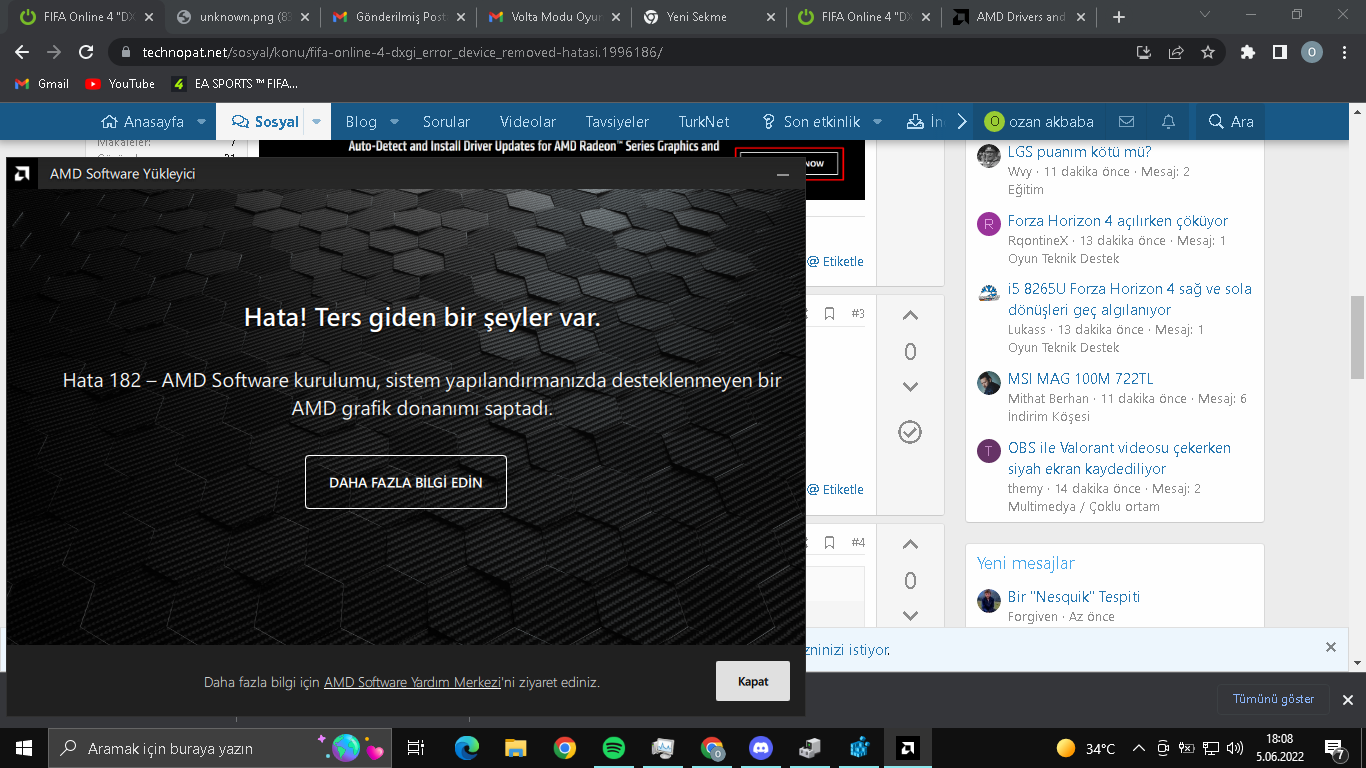Viewport: 1366px width, 768px height.
Task: Open the MSI MAG 100M 722TL thread
Action: tap(1080, 379)
